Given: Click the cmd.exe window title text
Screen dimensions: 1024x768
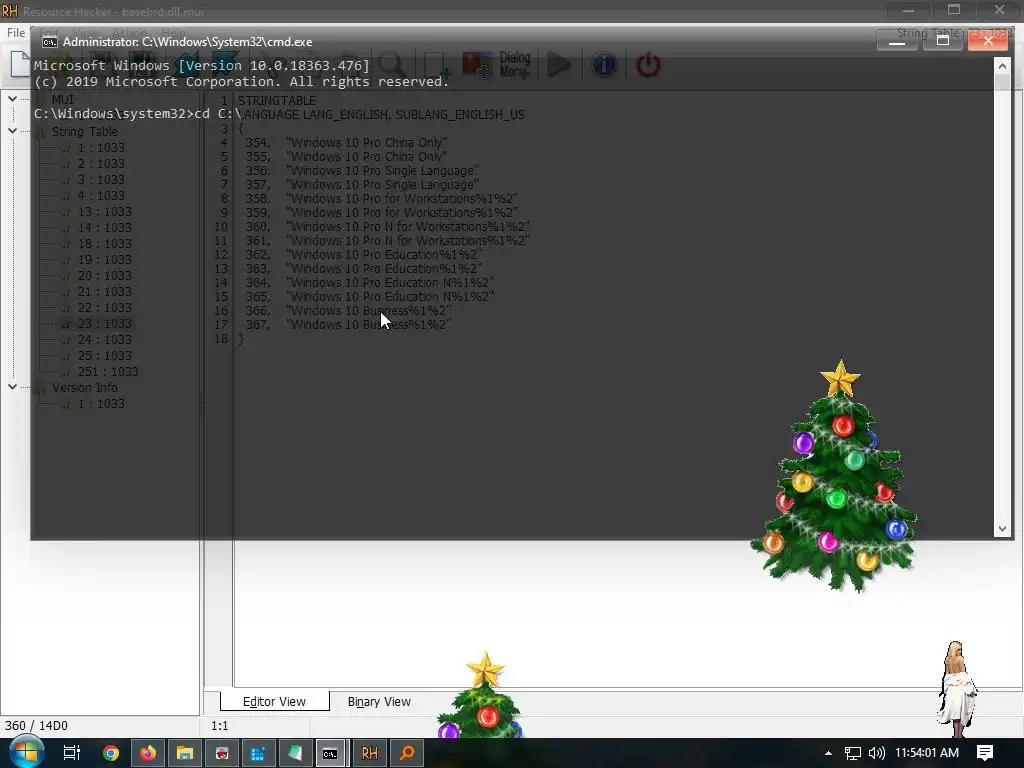Looking at the screenshot, I should (x=187, y=42).
